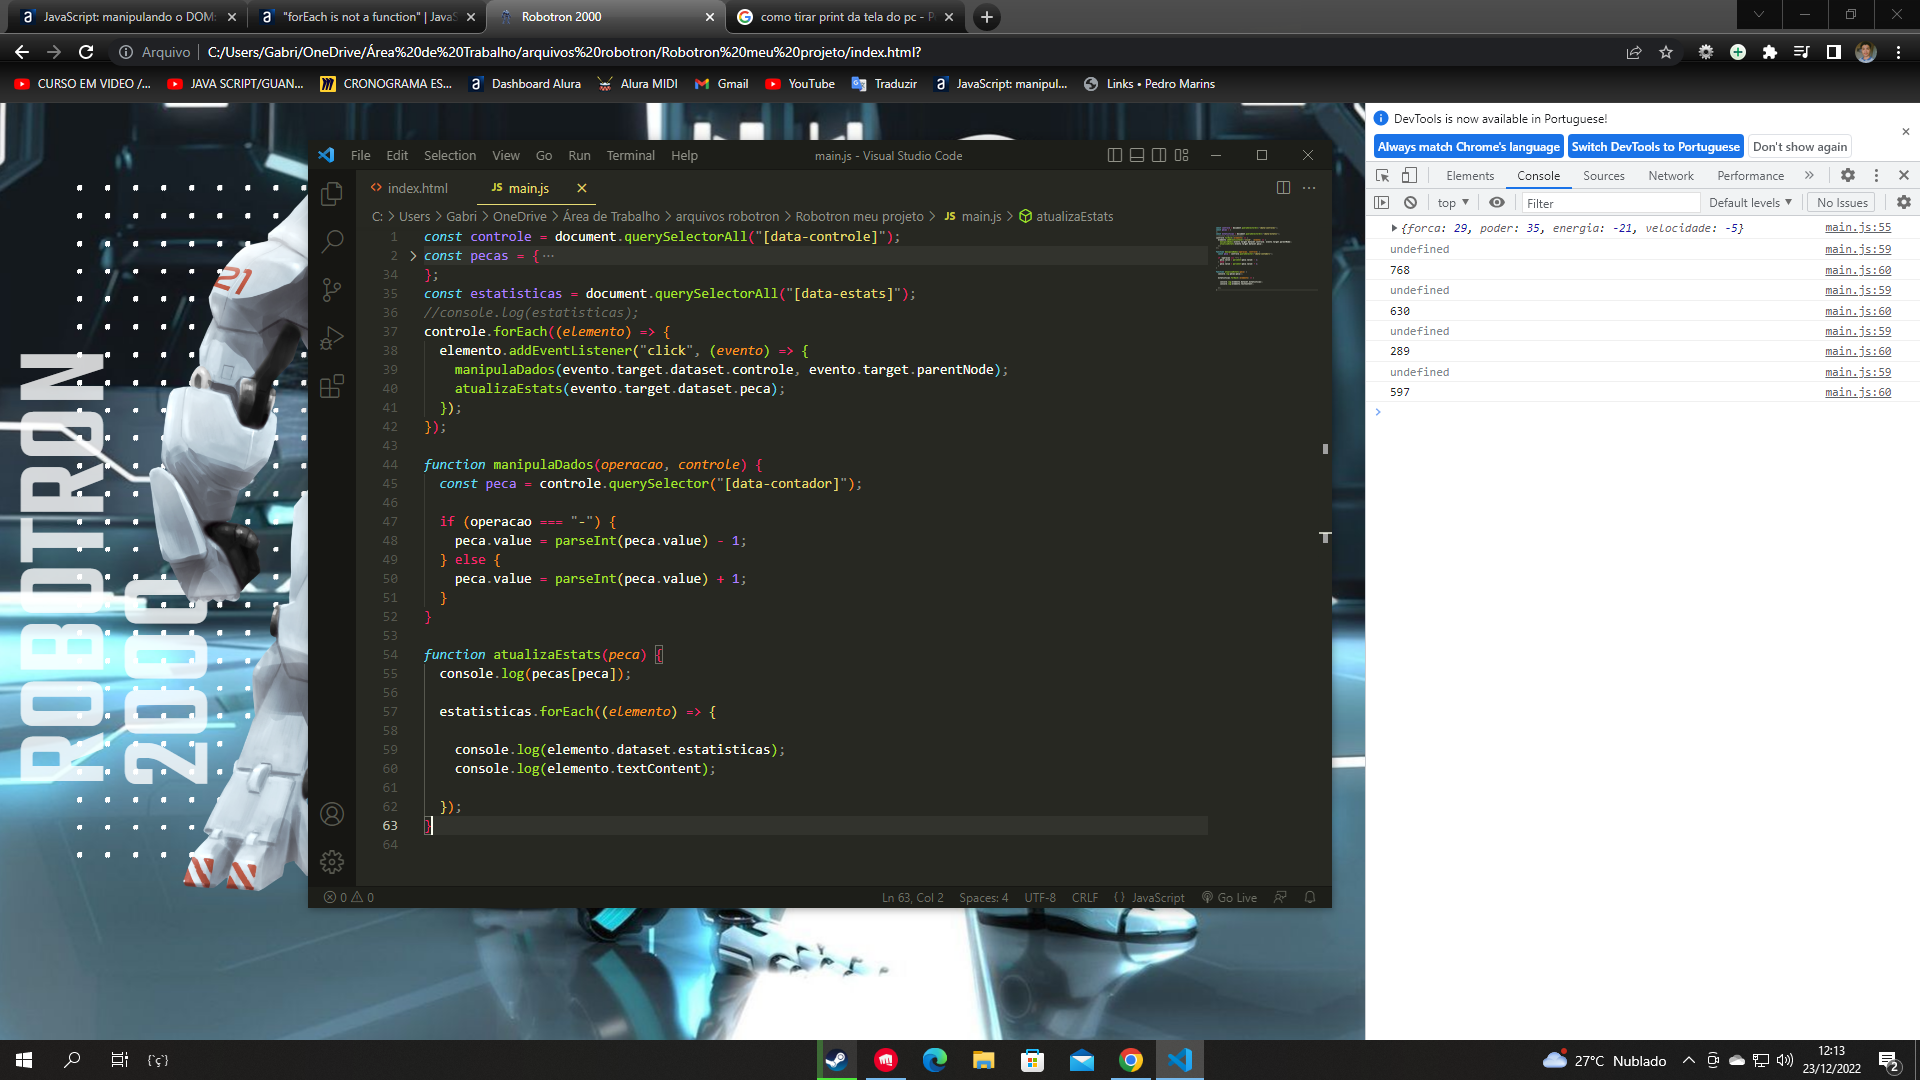The width and height of the screenshot is (1920, 1080).
Task: Show more DevTools tabs chevron
Action: (1809, 175)
